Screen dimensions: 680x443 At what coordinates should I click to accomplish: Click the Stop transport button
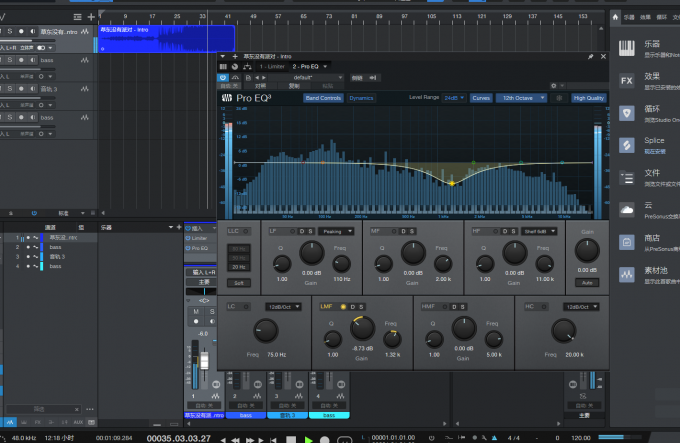[x=291, y=439]
